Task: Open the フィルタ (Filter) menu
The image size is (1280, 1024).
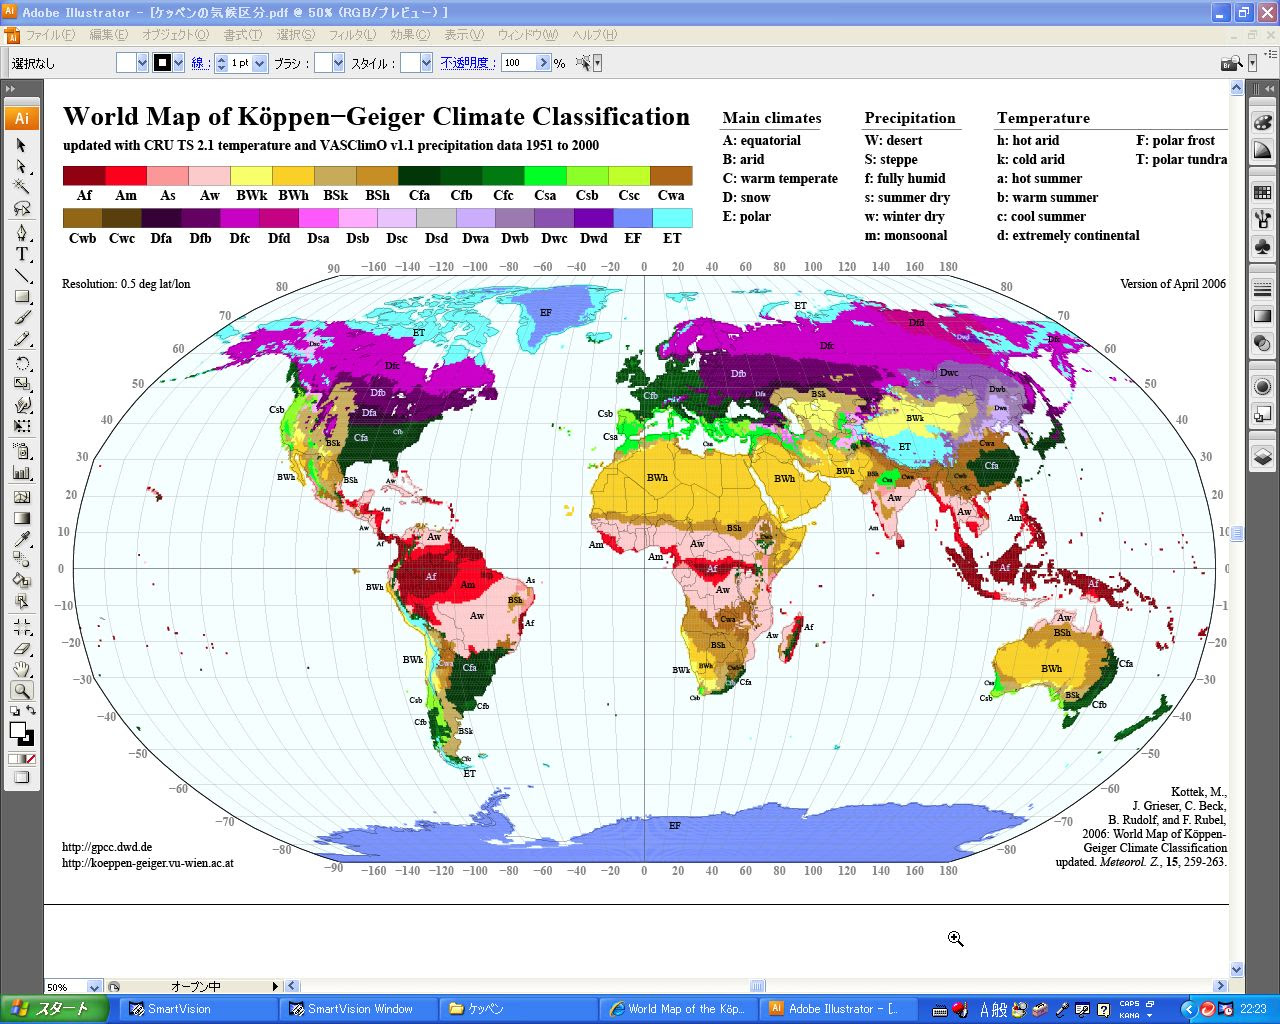Action: 352,35
